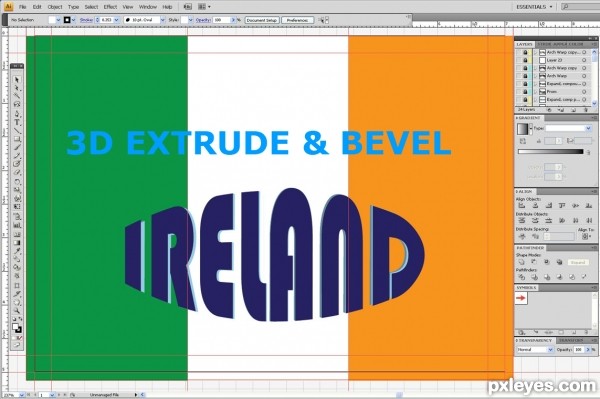Click Horizontal Distribute Right icon
600x399 pixels.
pyautogui.click(x=589, y=221)
